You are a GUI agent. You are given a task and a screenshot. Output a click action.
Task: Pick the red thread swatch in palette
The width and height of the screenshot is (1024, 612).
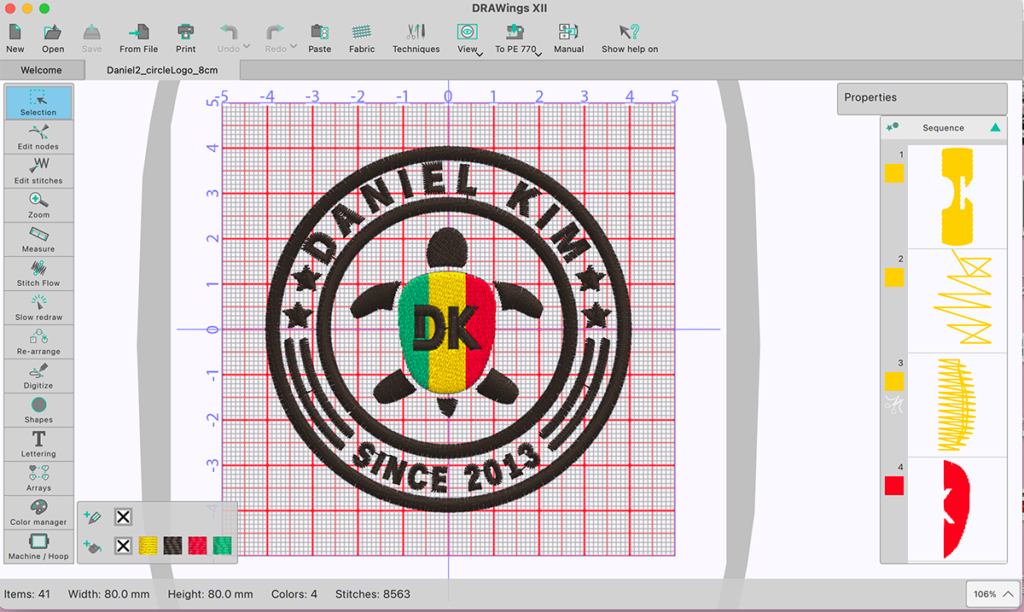[x=197, y=545]
